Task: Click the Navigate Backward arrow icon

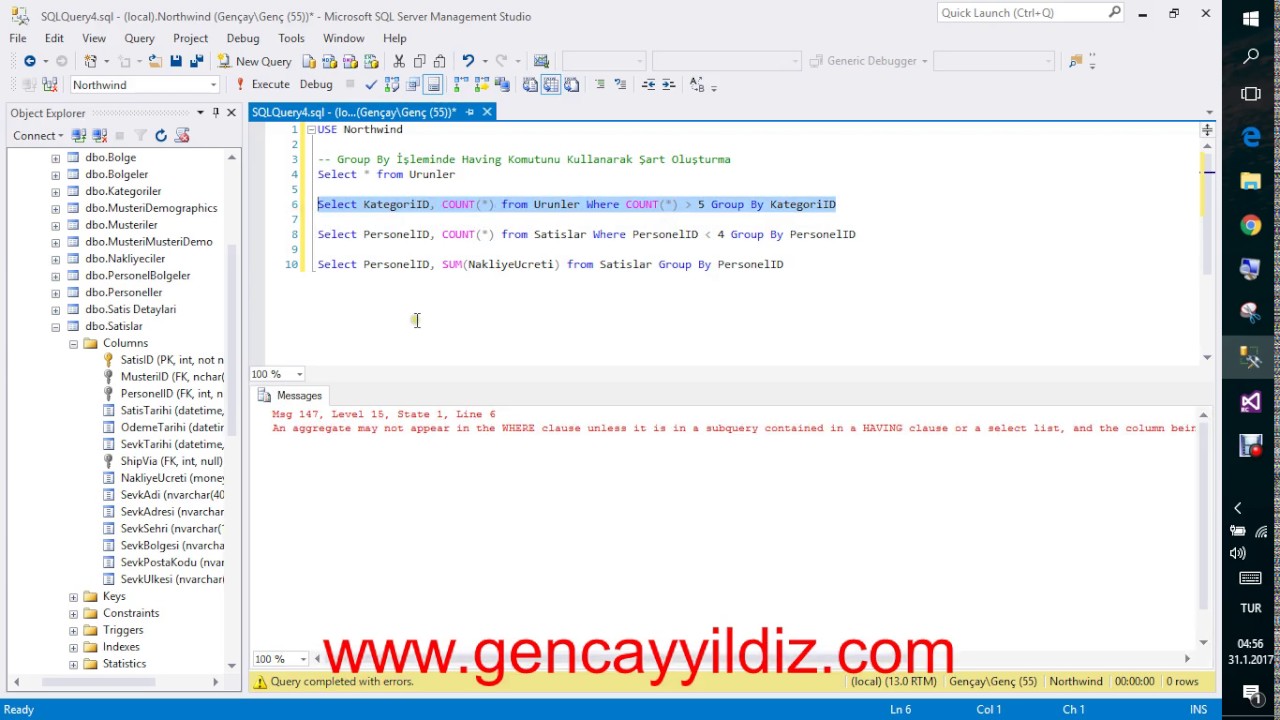Action: point(30,61)
